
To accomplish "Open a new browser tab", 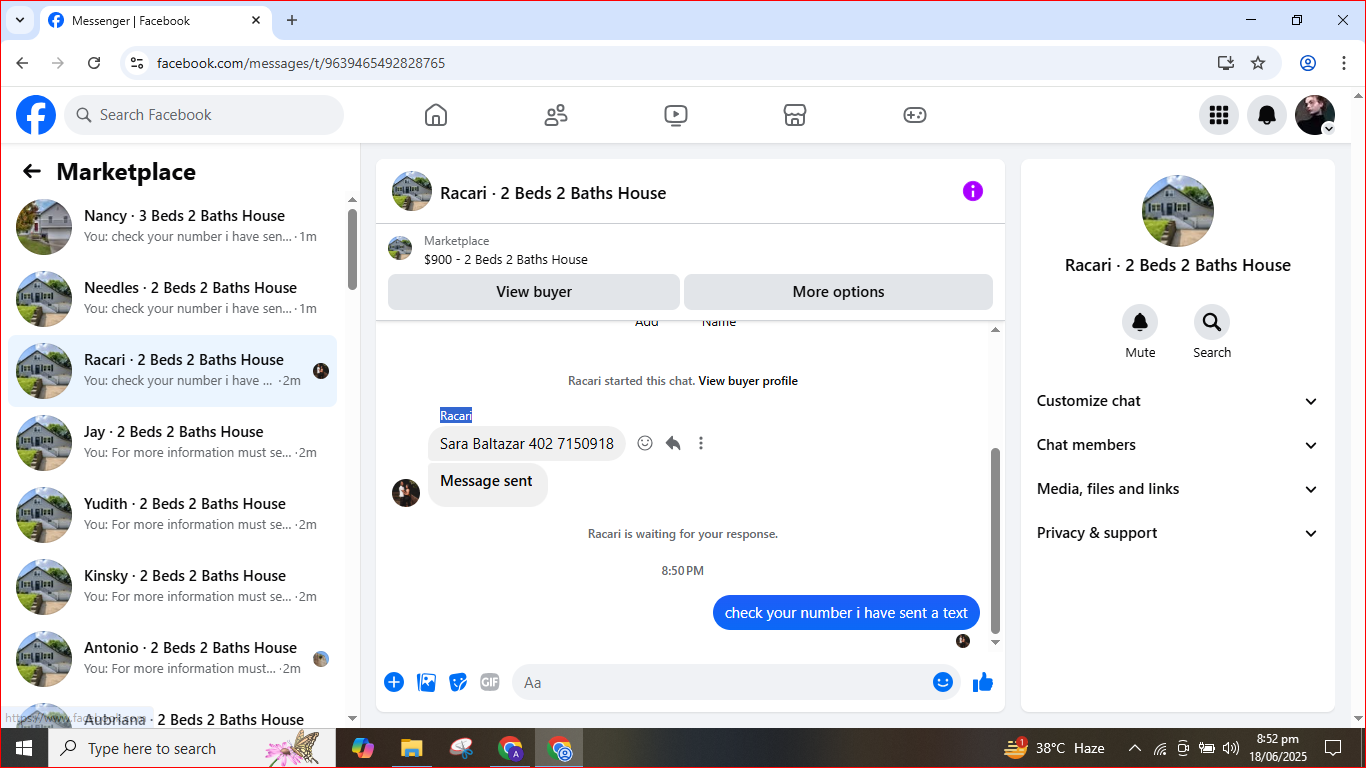I will click(x=292, y=20).
